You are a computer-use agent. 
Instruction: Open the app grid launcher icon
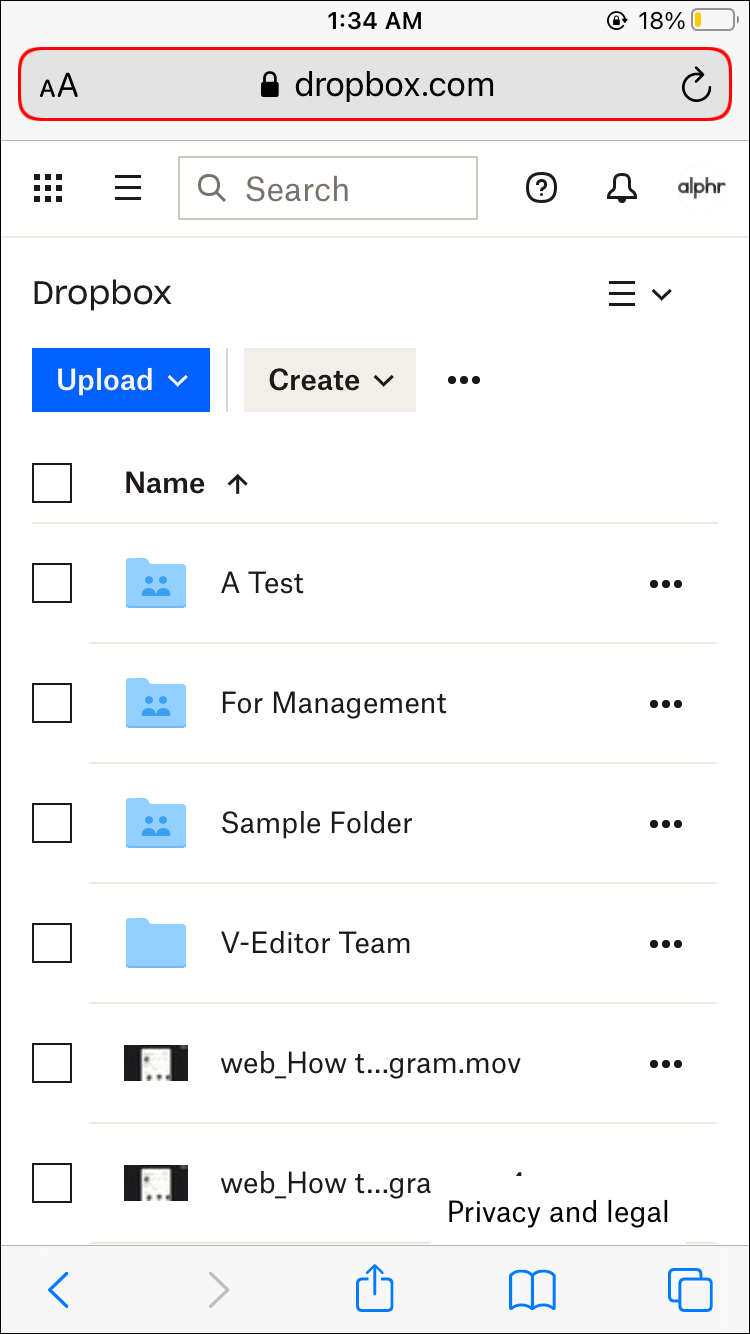[x=48, y=188]
